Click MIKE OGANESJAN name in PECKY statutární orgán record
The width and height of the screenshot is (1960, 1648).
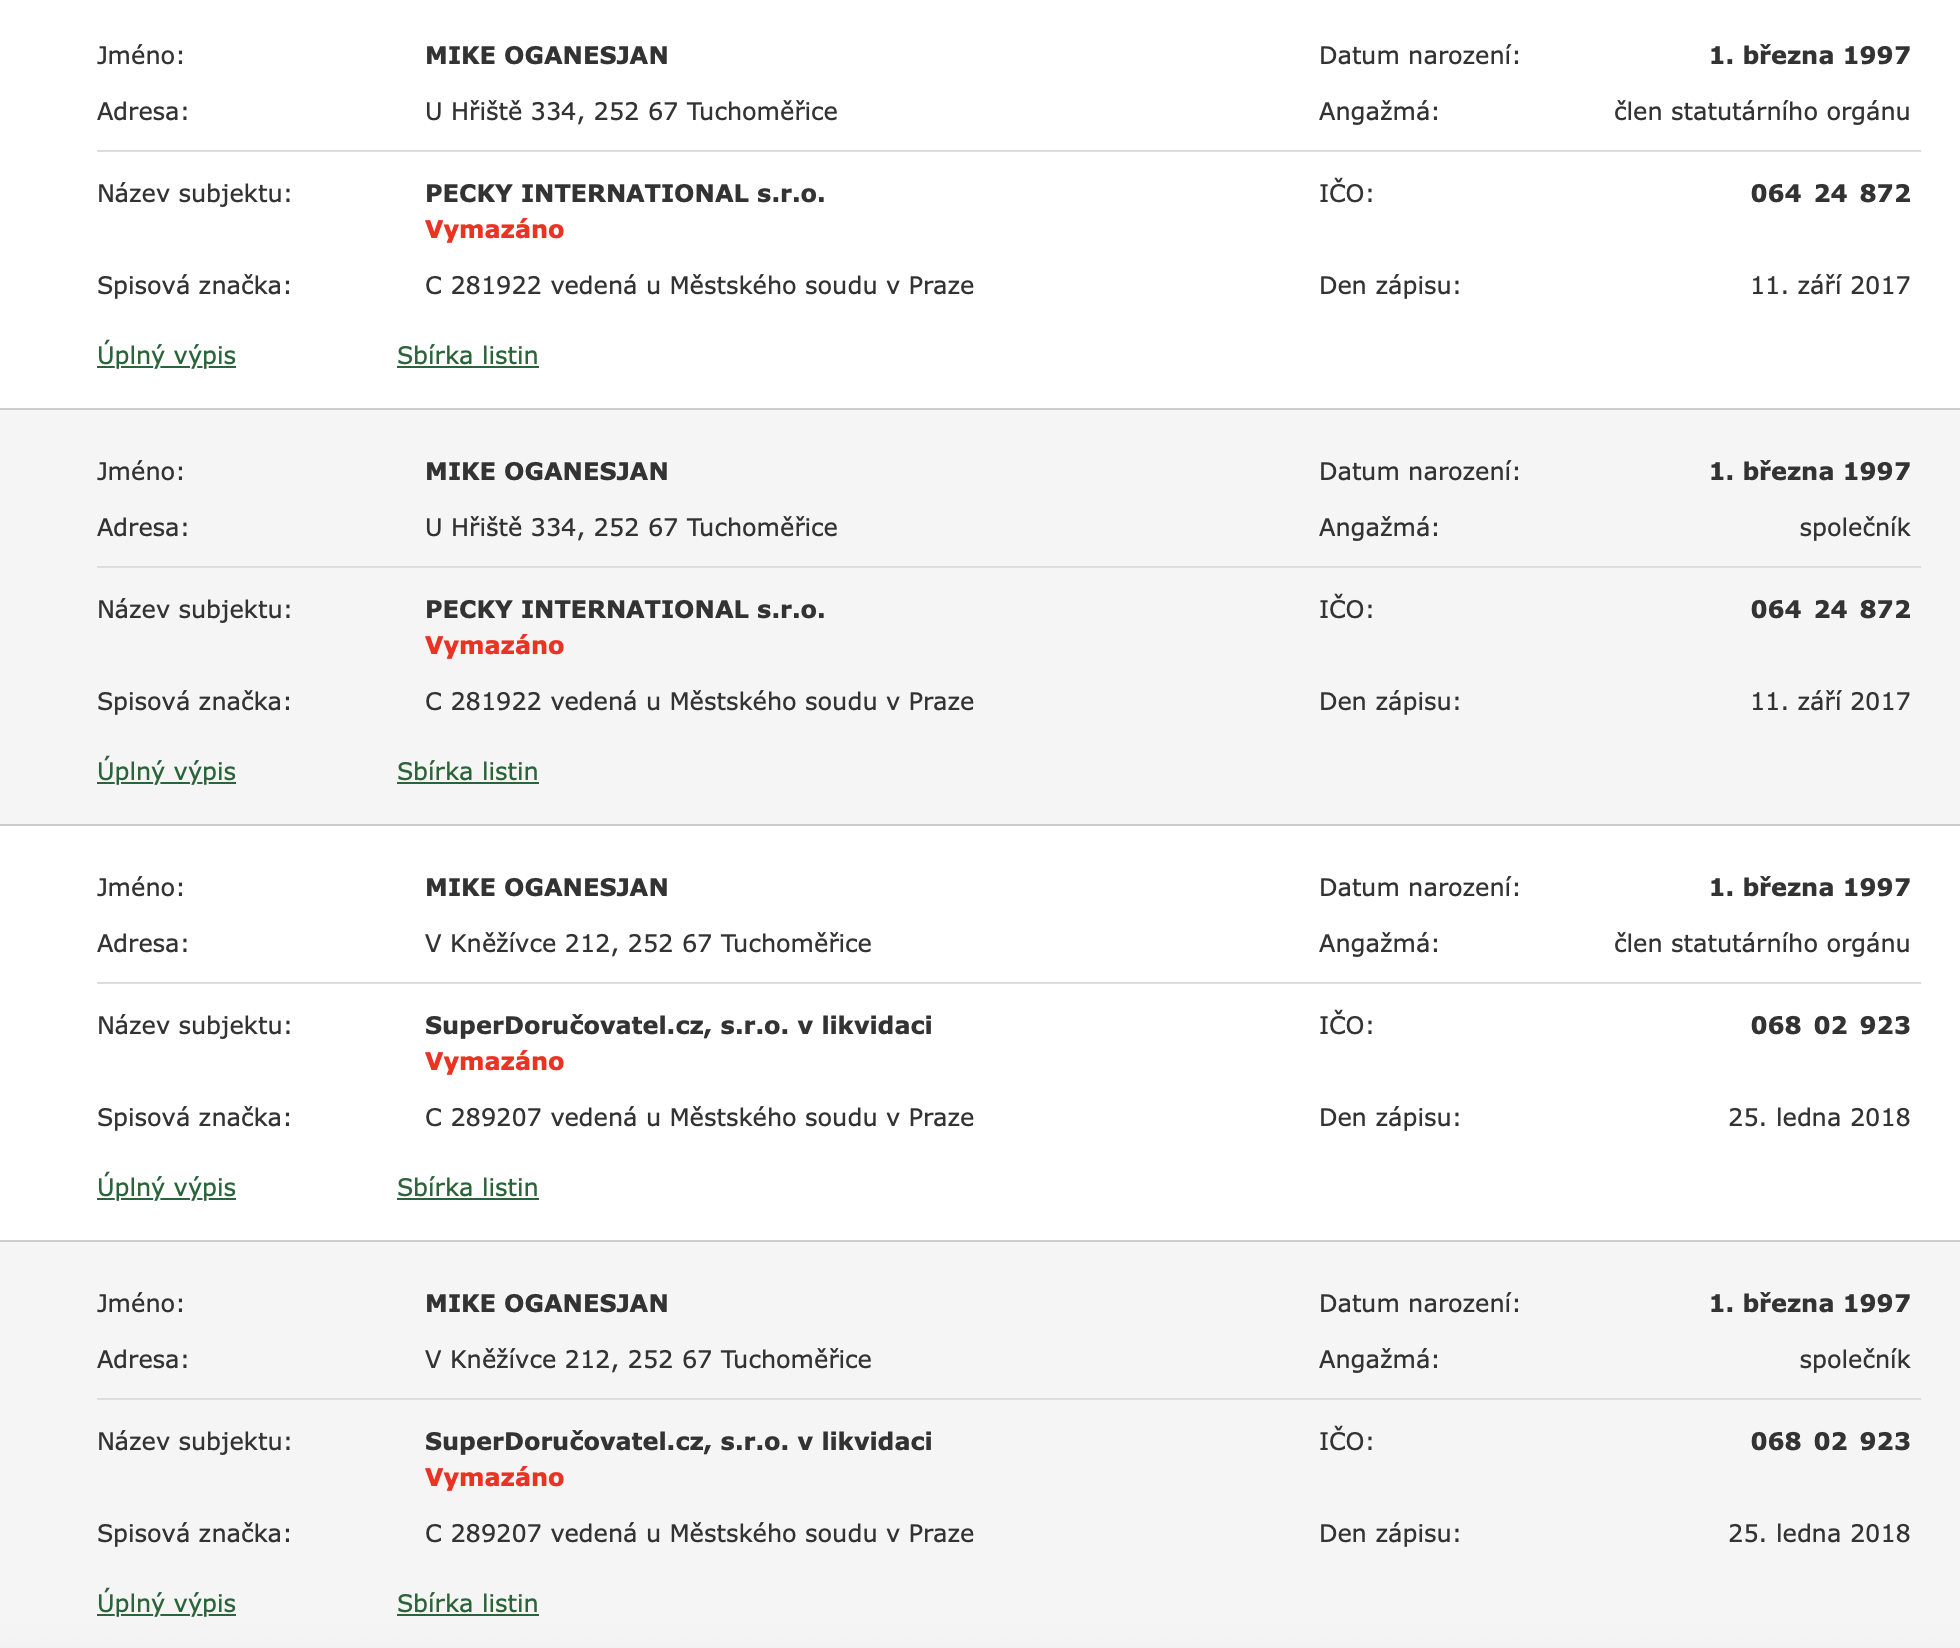(x=546, y=55)
